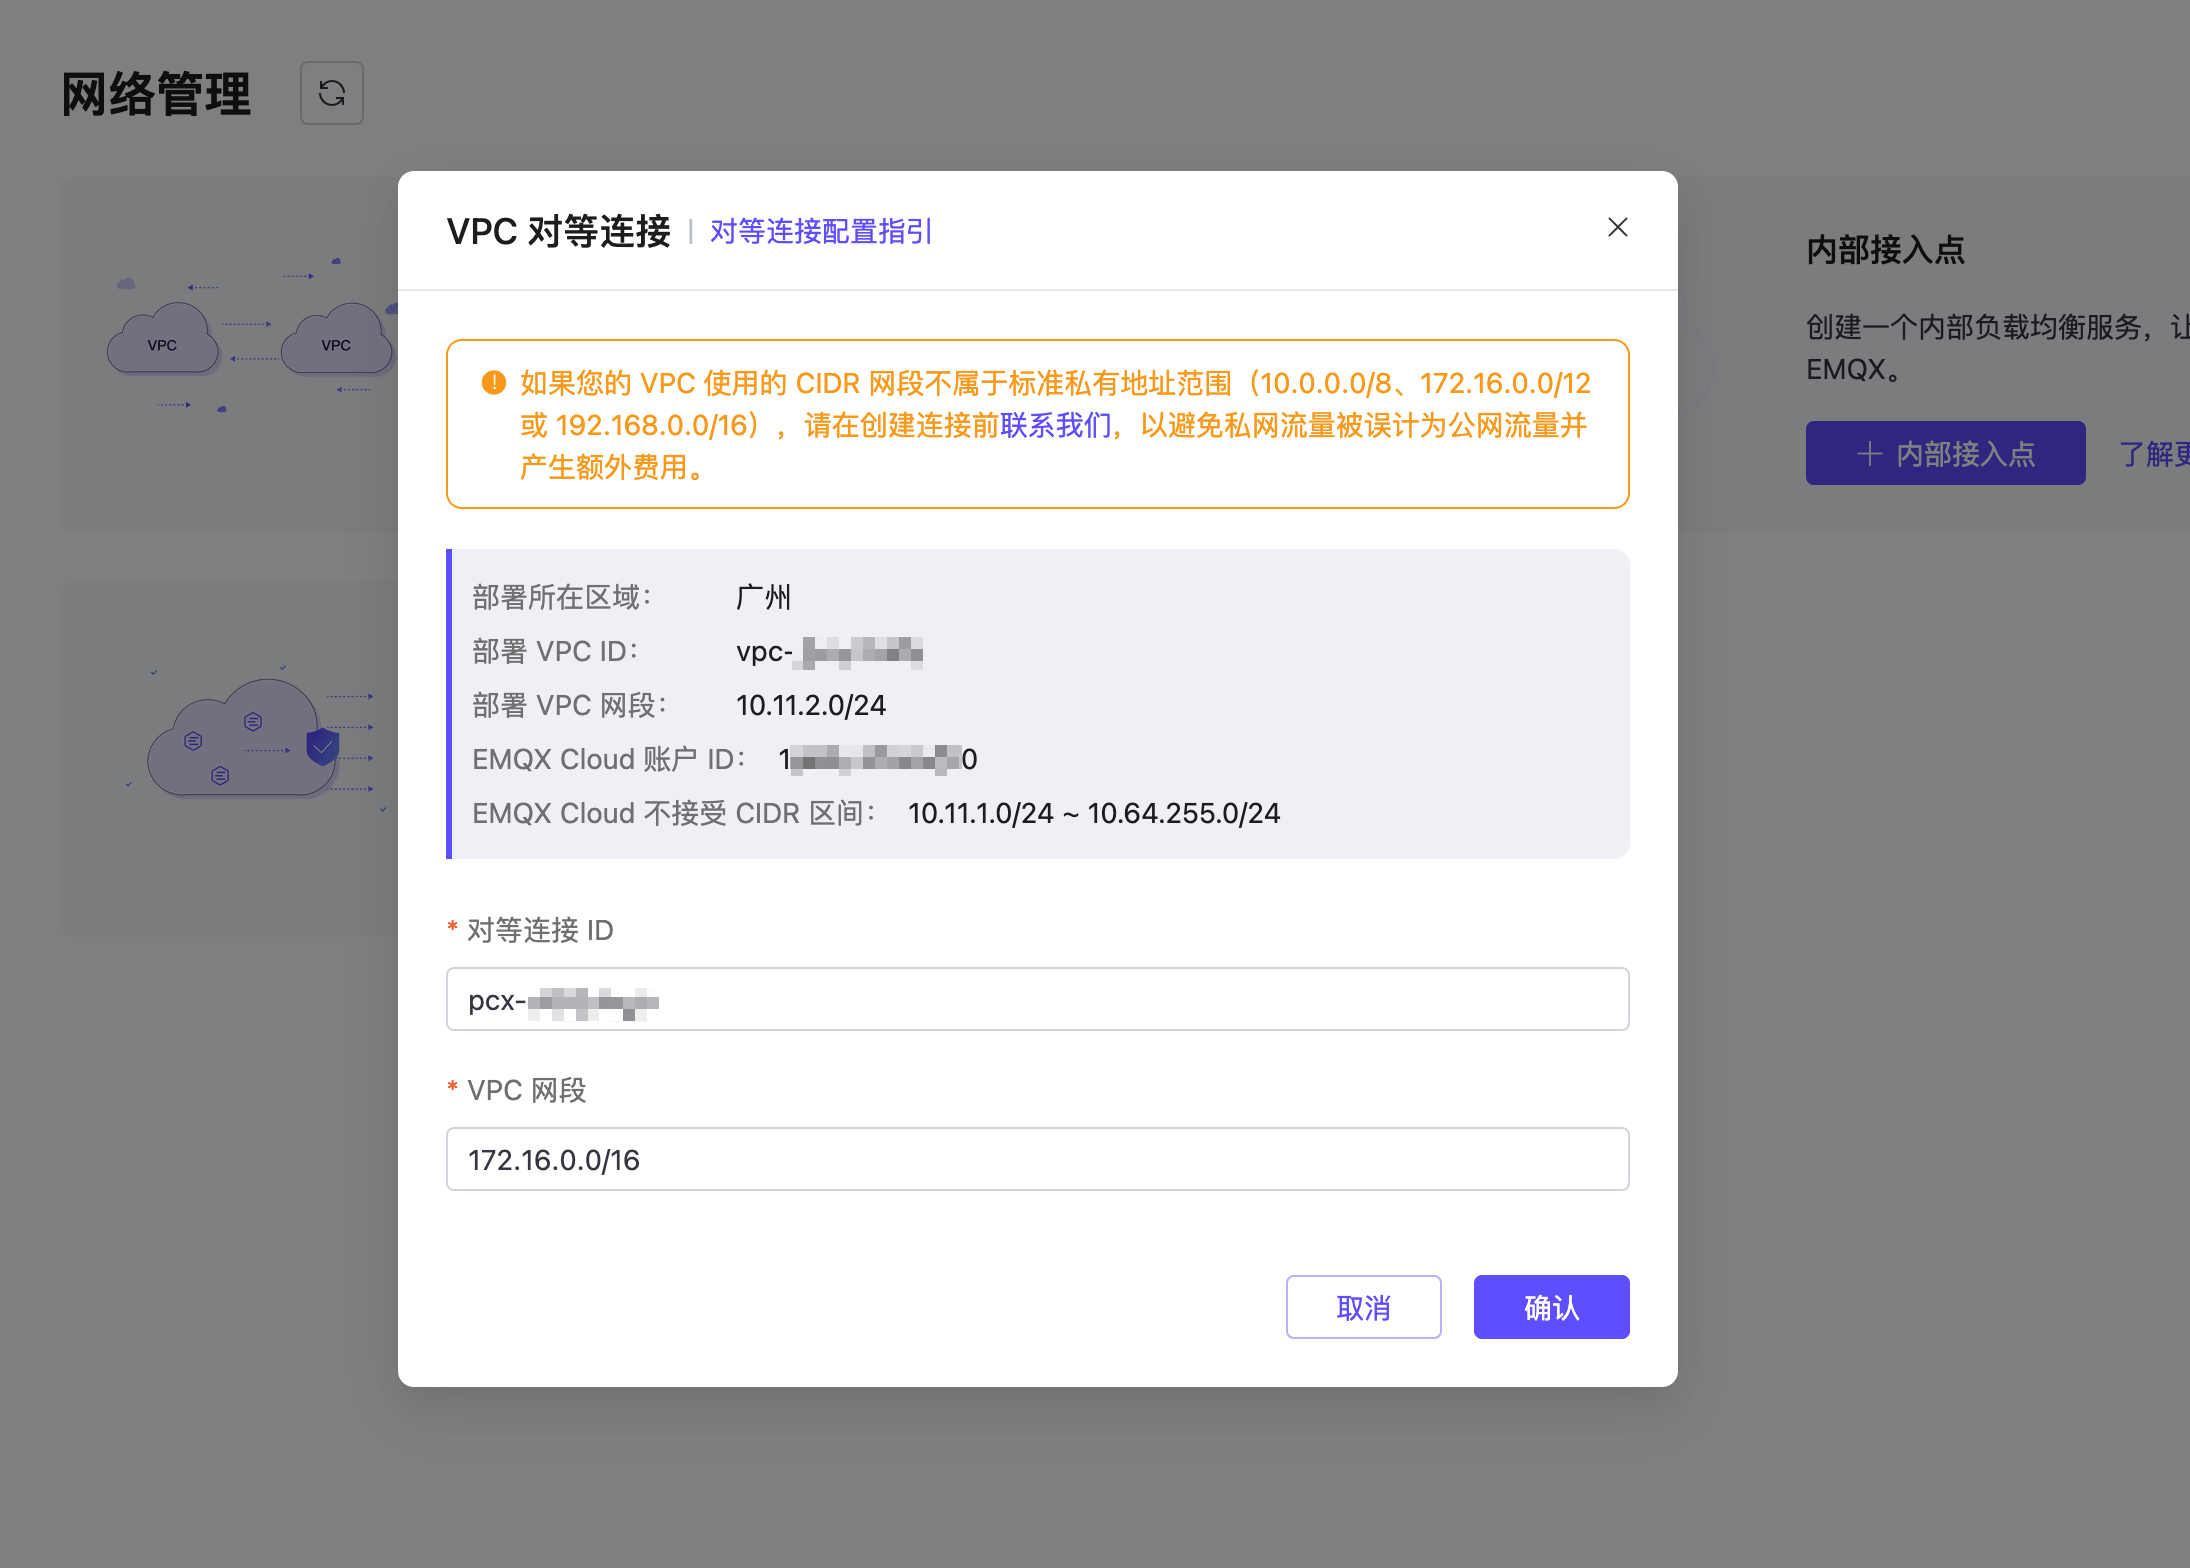The height and width of the screenshot is (1568, 2190).
Task: Select the 部署 VPC ID value
Action: click(x=829, y=652)
